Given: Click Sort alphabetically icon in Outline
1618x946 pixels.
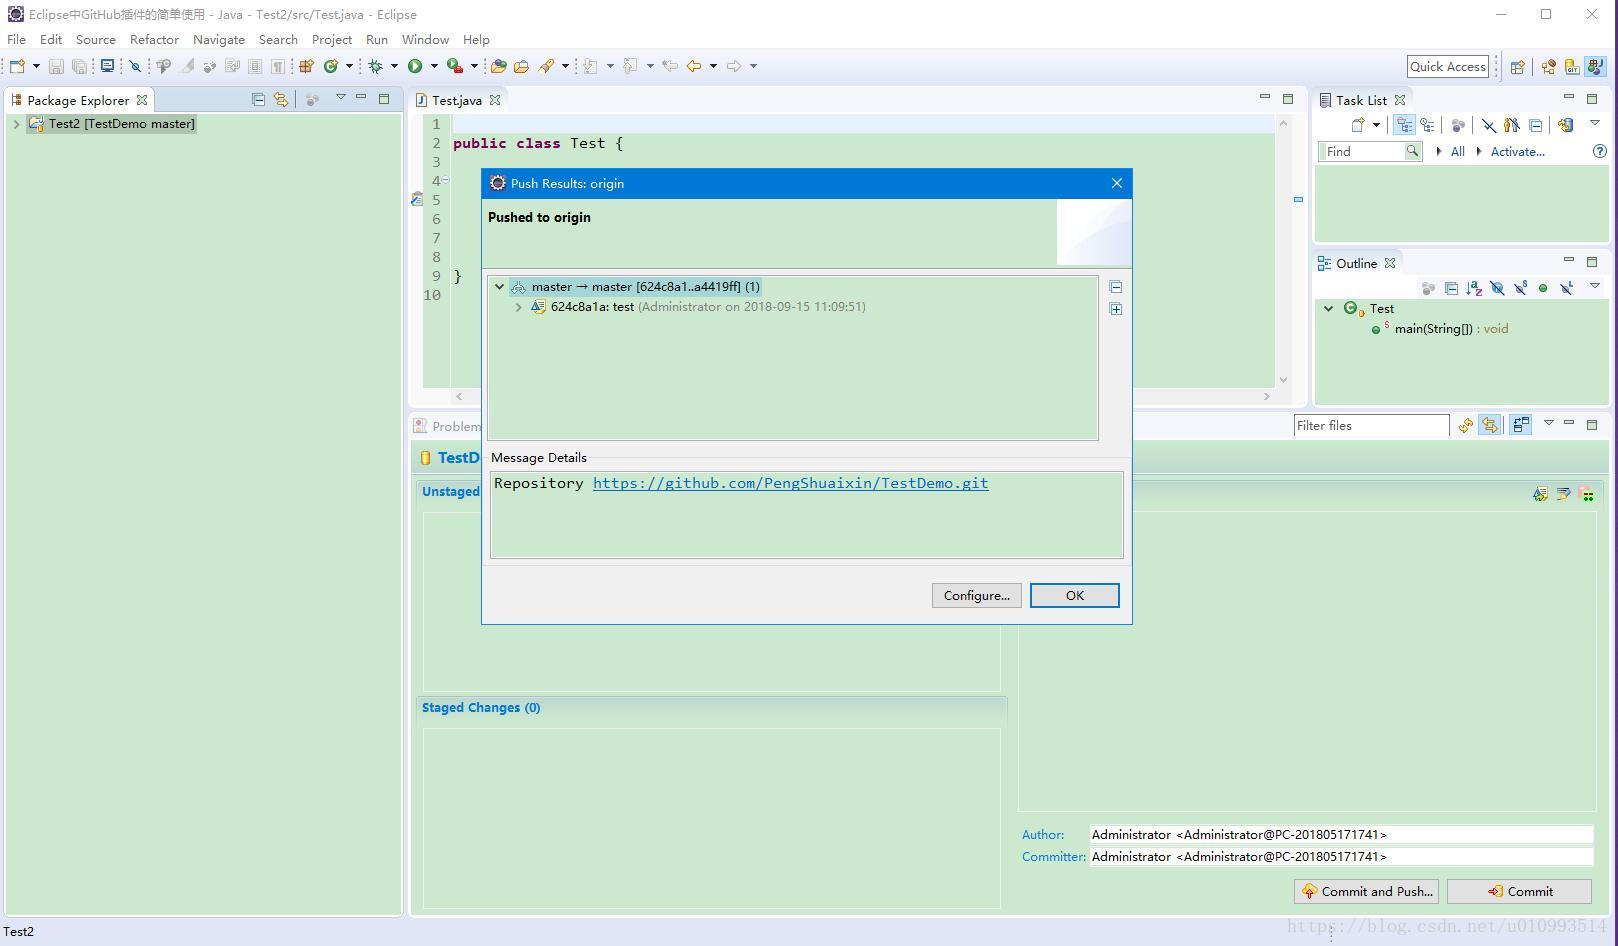Looking at the screenshot, I should [1474, 288].
